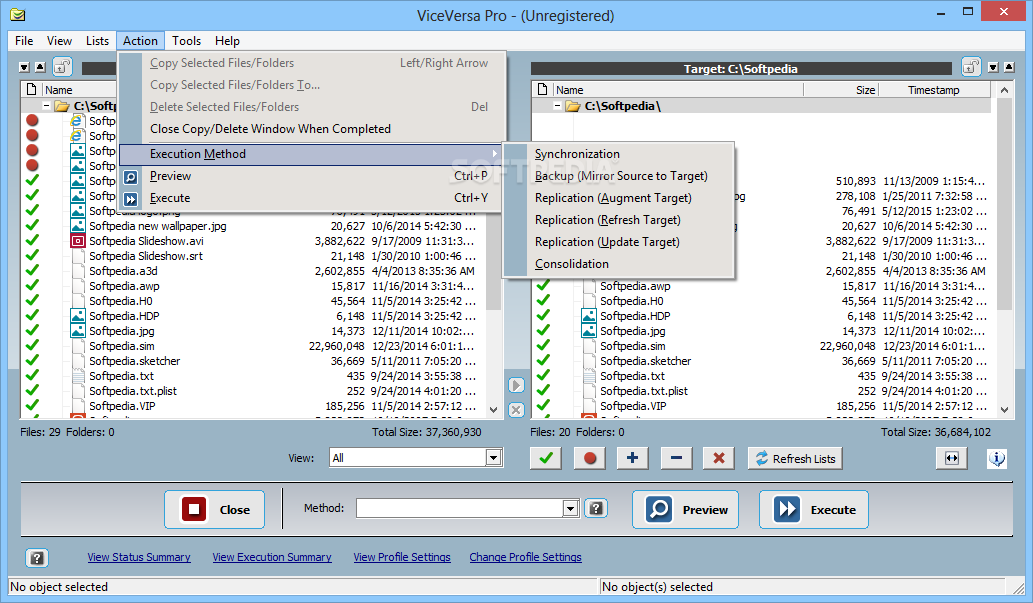Open the Tools menu
Screen dimensions: 1033x603
tap(186, 41)
